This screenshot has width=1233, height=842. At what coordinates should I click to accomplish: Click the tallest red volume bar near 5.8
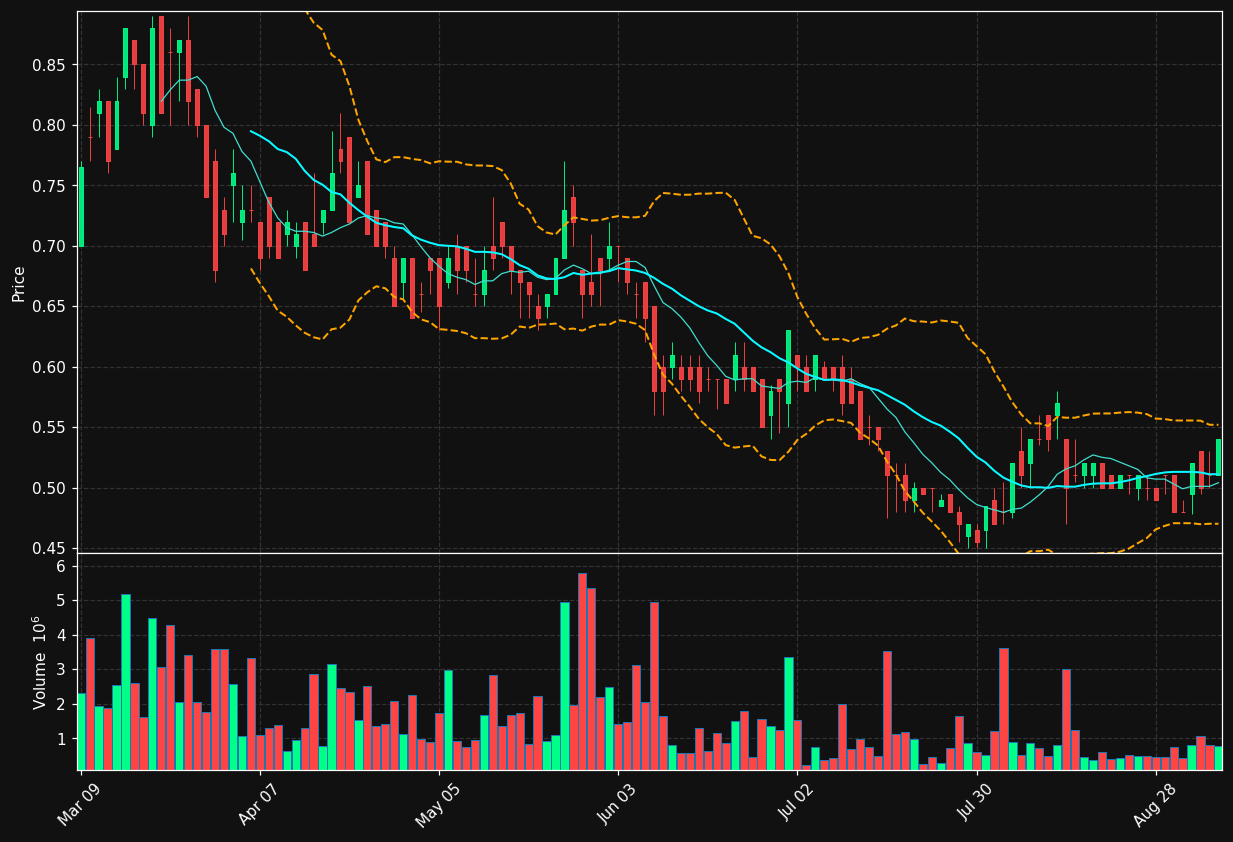(x=582, y=671)
